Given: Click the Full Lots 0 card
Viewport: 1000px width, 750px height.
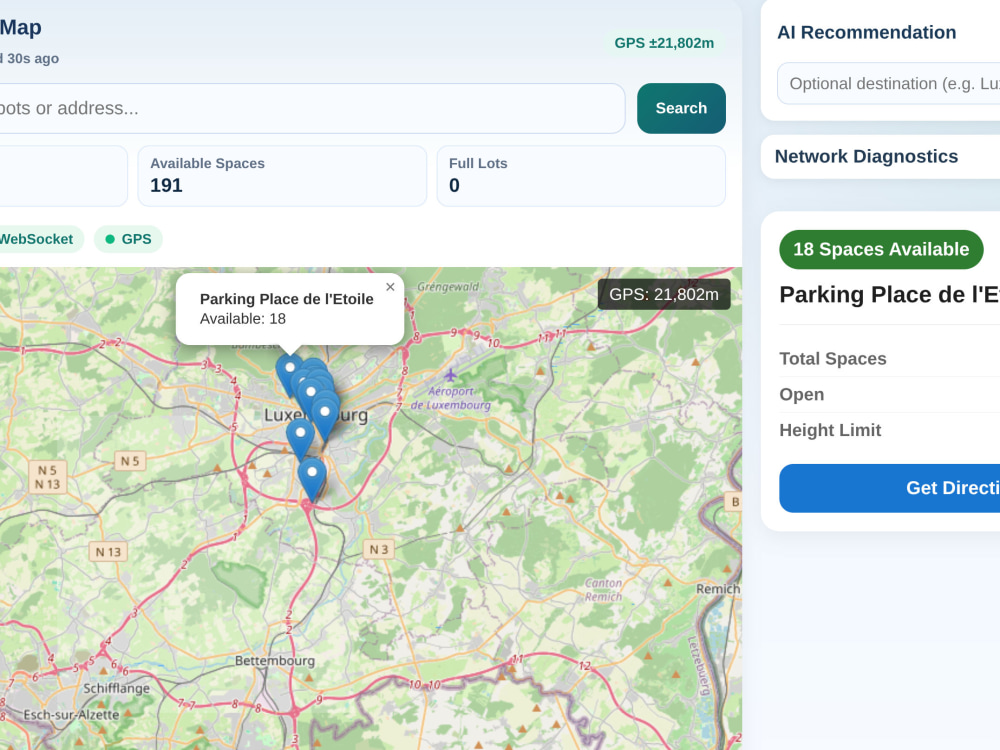Looking at the screenshot, I should 581,176.
